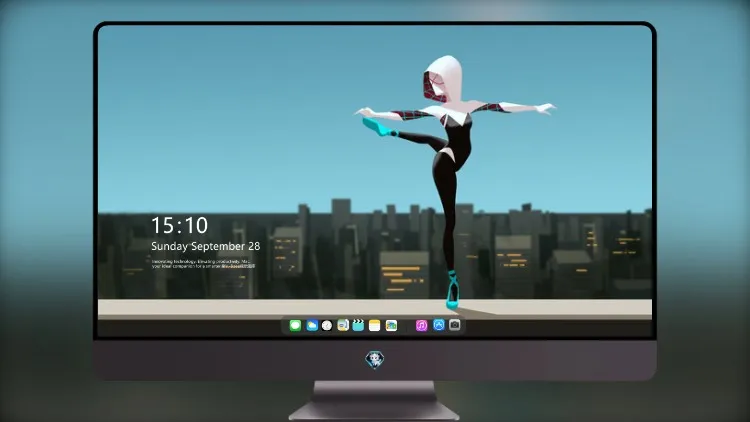Screen dimensions: 750x422
Task: Open the colorful gallery icon after Notes
Action: (391, 325)
